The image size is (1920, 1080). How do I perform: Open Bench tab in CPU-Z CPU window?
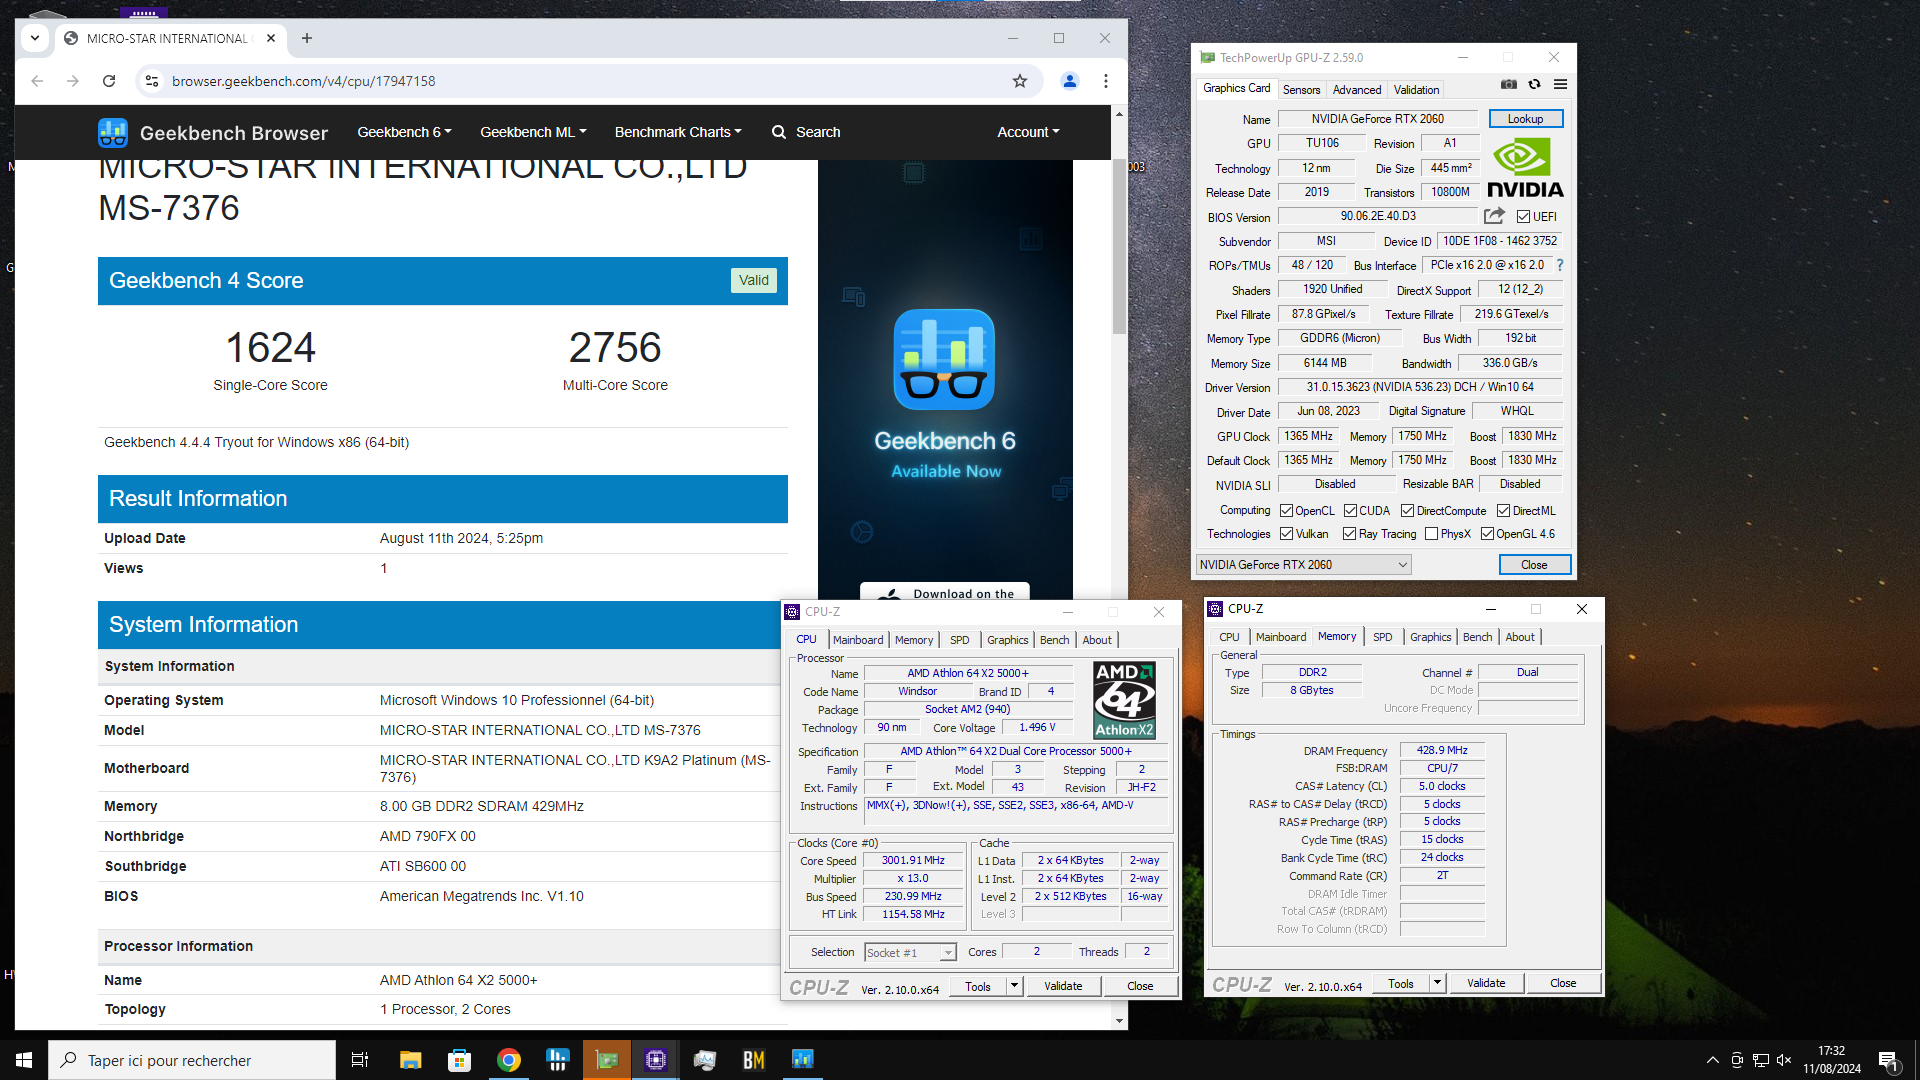(x=1054, y=640)
